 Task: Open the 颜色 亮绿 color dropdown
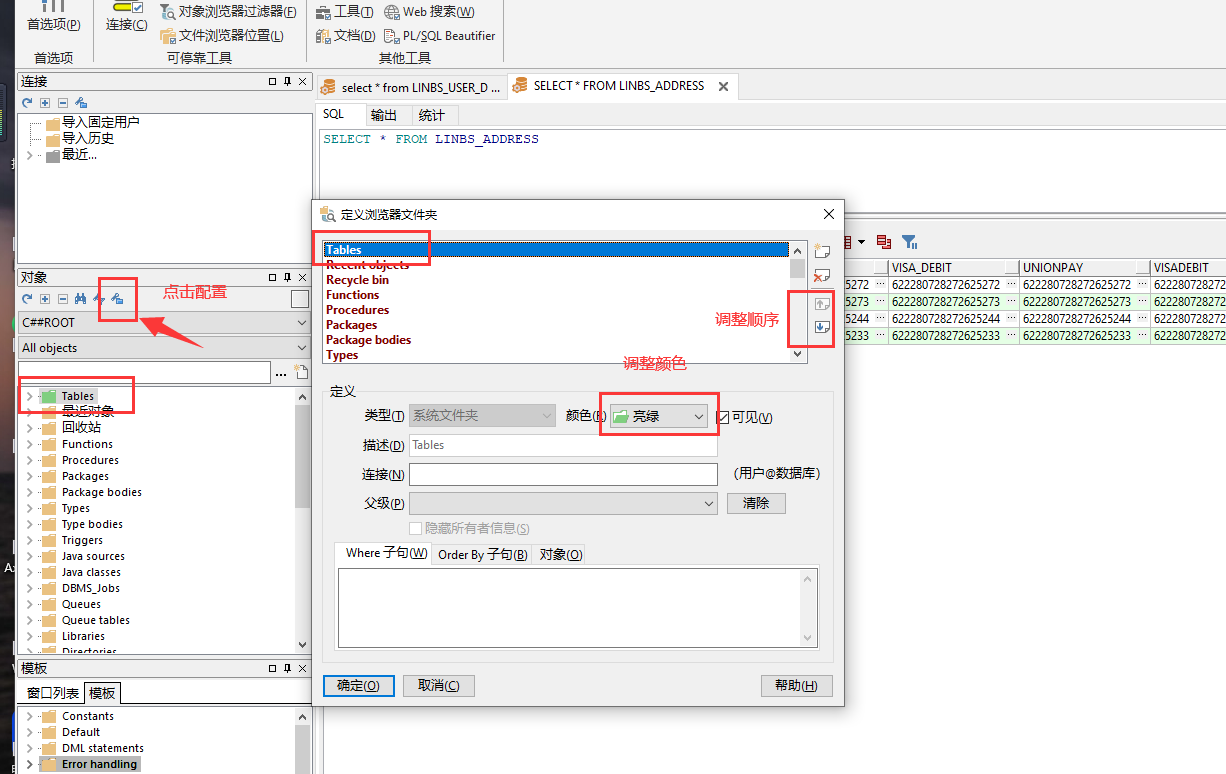pos(659,416)
